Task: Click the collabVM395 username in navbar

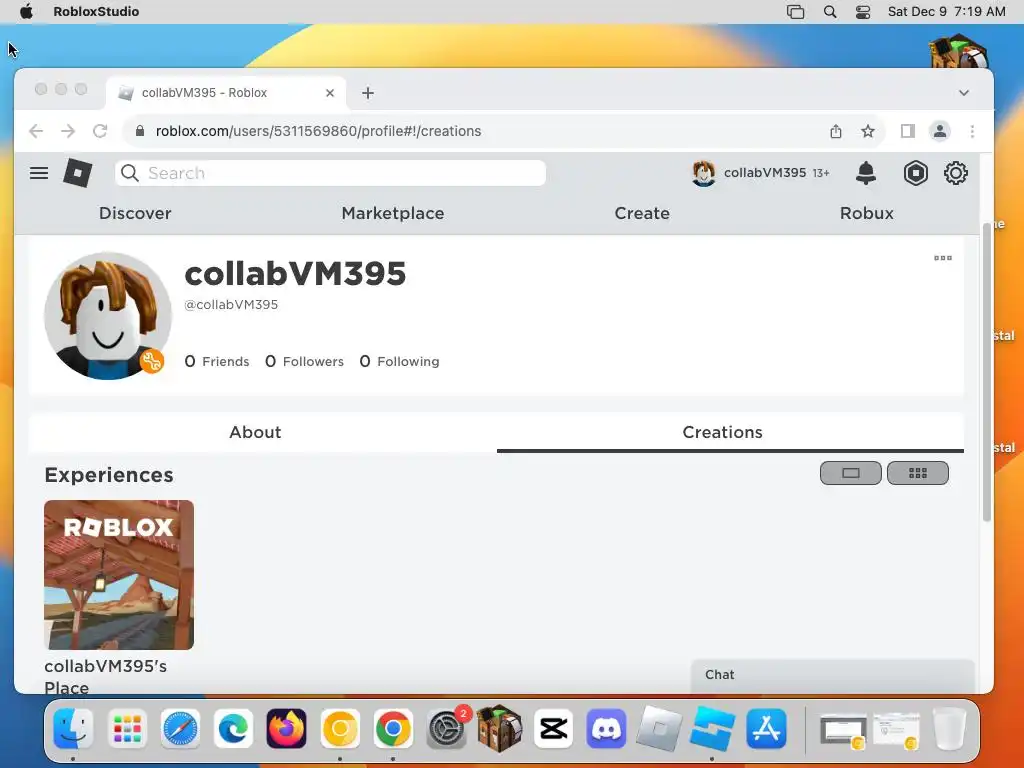Action: 765,173
